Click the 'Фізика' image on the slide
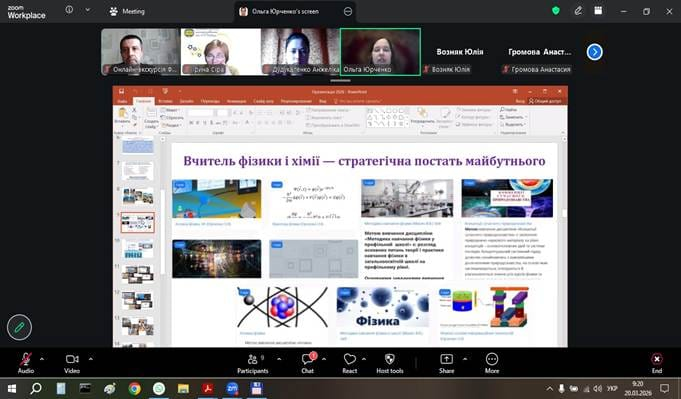Viewport: 681px width, 399px height. (383, 307)
